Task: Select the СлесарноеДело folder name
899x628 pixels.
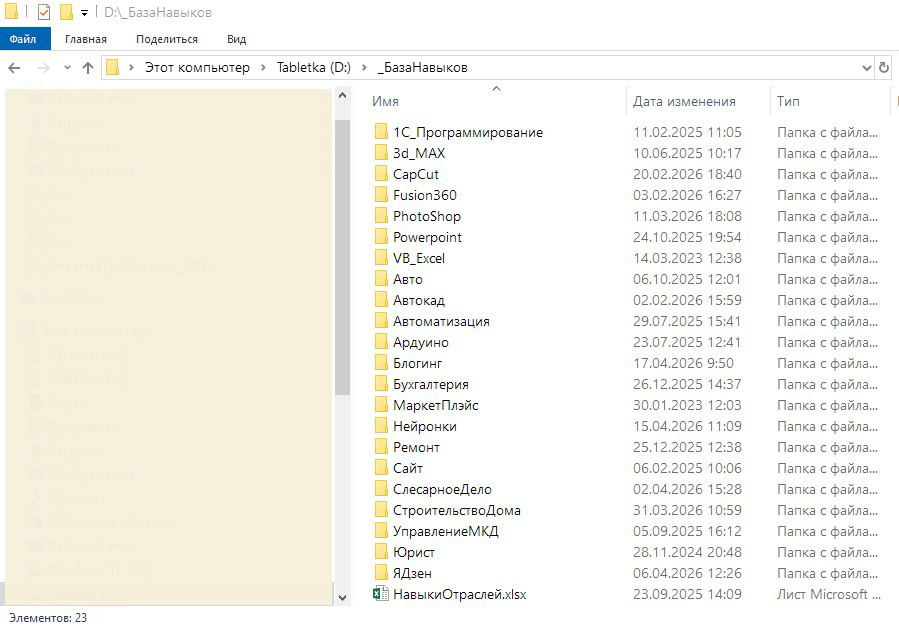Action: (442, 489)
